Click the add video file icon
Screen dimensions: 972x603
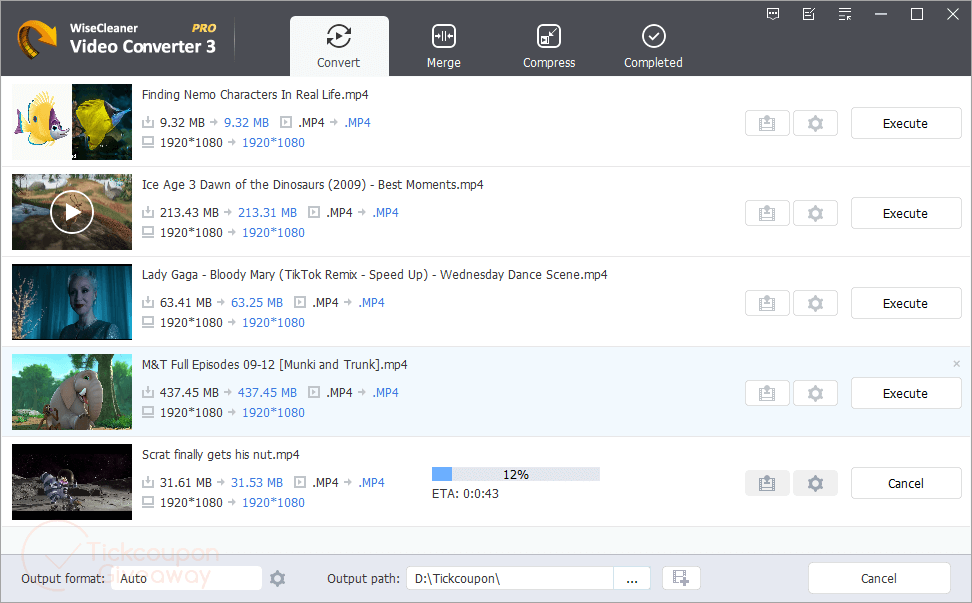681,578
